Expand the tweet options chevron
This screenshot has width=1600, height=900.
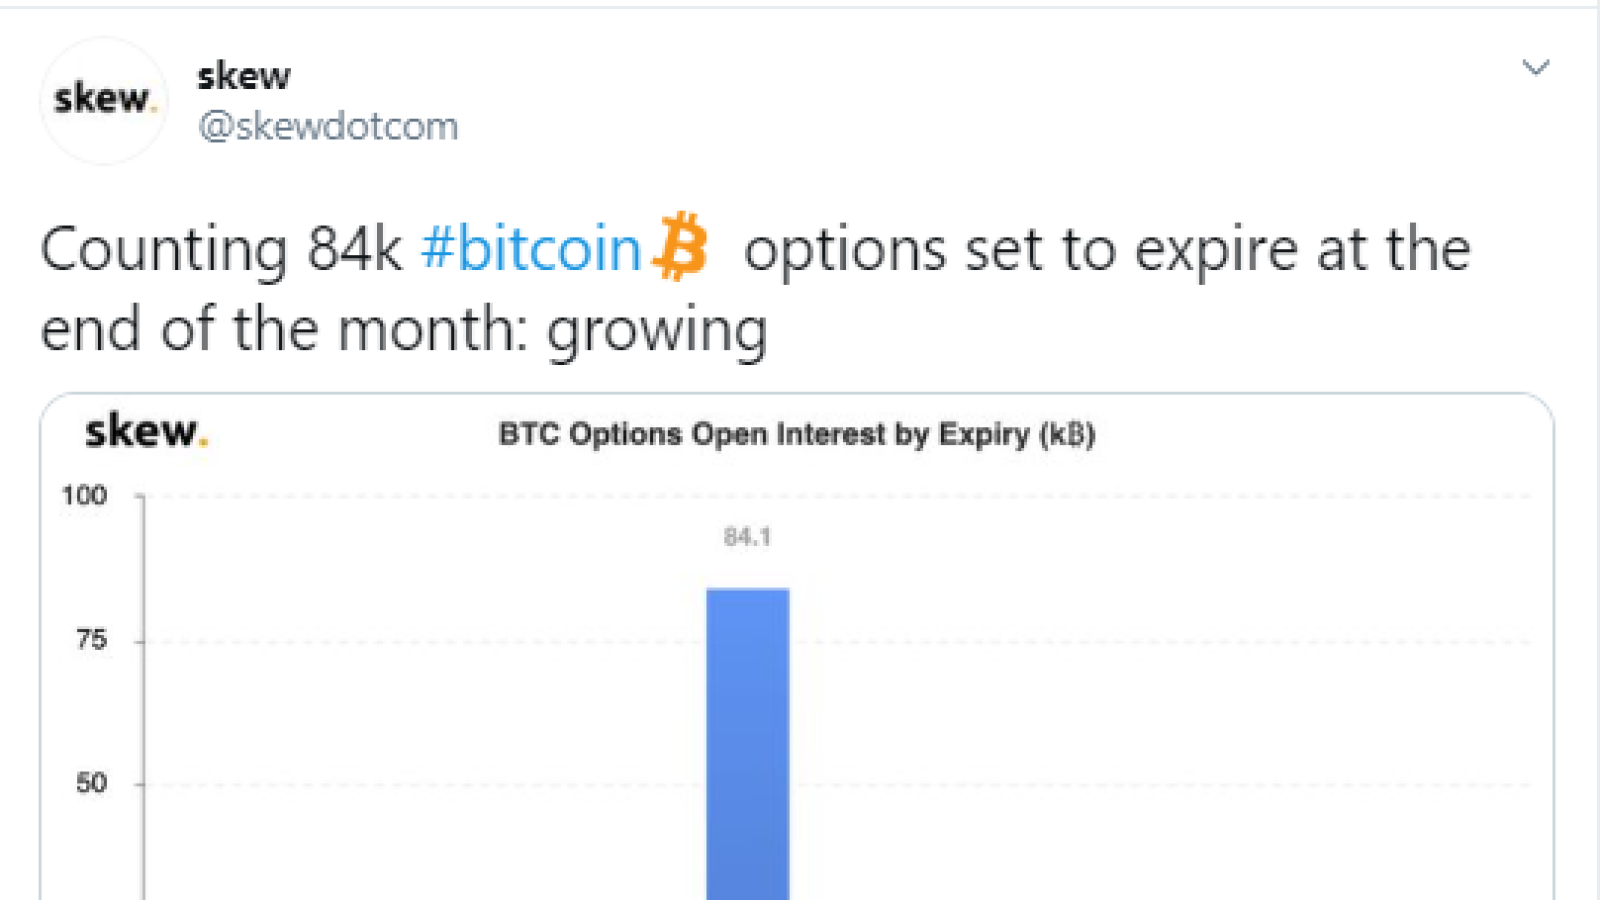pyautogui.click(x=1536, y=68)
